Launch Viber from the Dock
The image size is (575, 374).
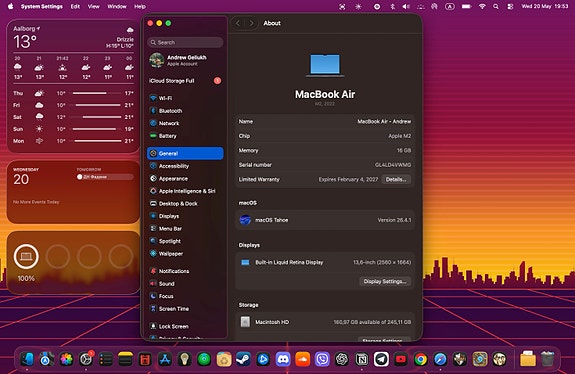322,359
